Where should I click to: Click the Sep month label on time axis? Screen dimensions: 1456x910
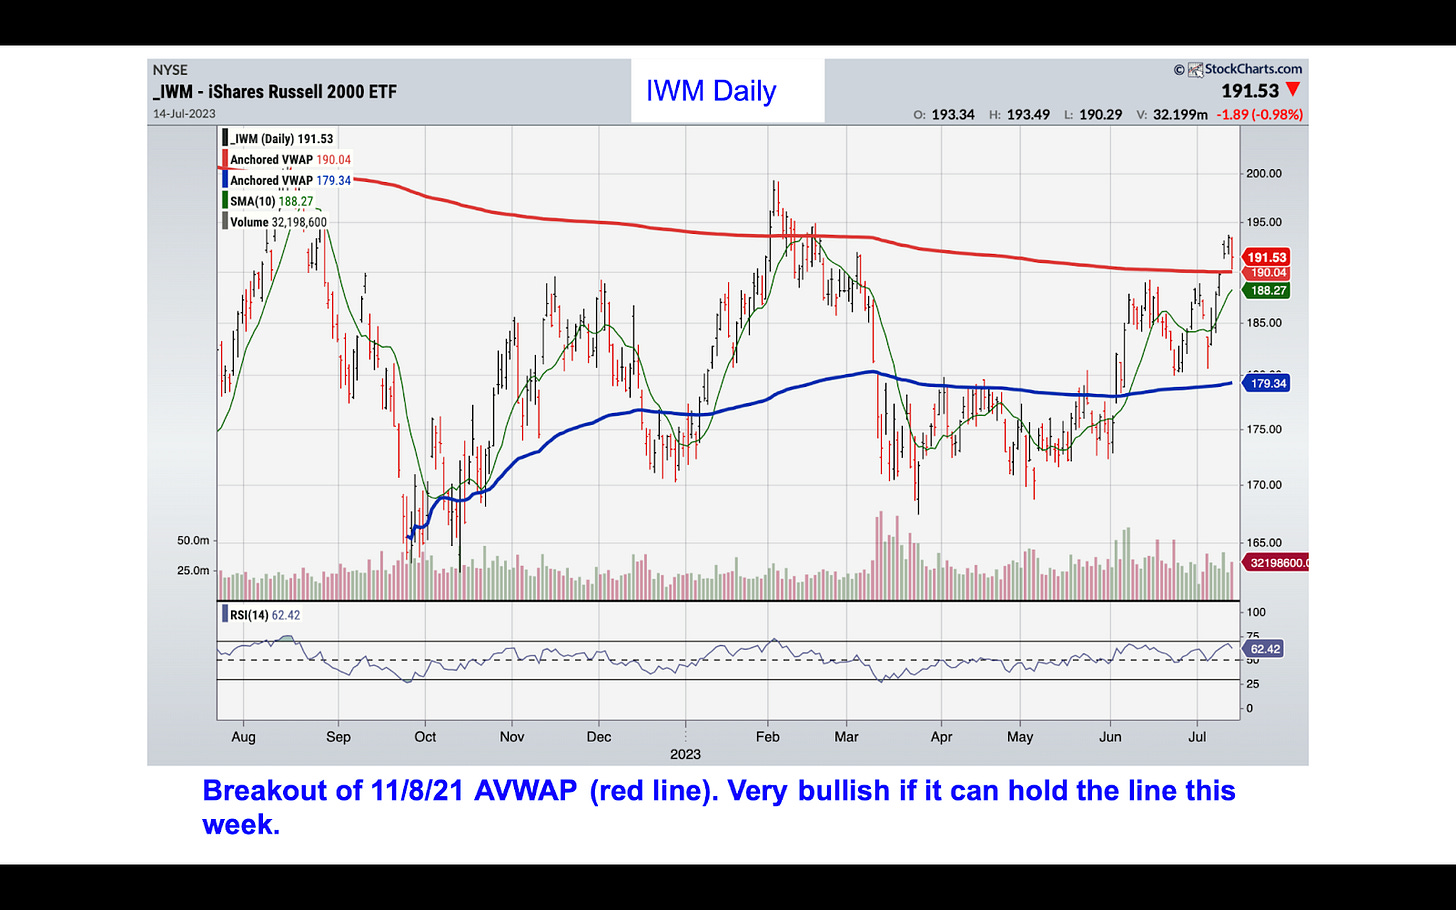point(338,737)
